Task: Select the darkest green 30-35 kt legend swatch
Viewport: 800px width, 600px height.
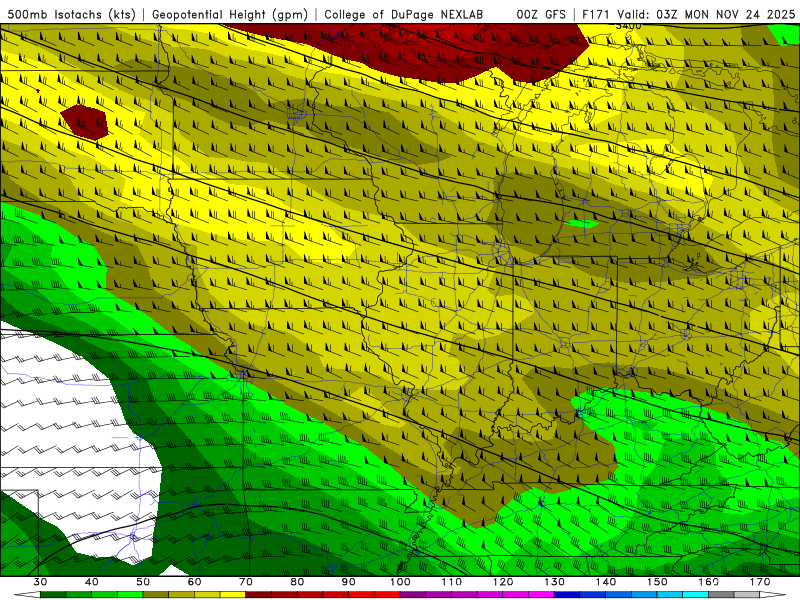Action: [x=53, y=595]
